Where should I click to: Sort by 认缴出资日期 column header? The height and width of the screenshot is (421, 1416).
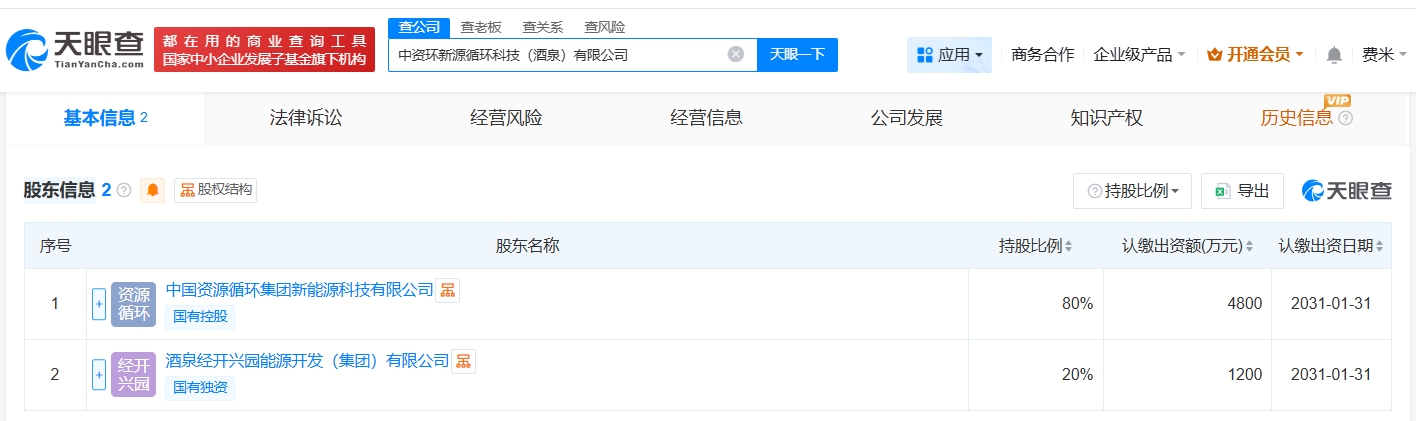coord(1332,246)
